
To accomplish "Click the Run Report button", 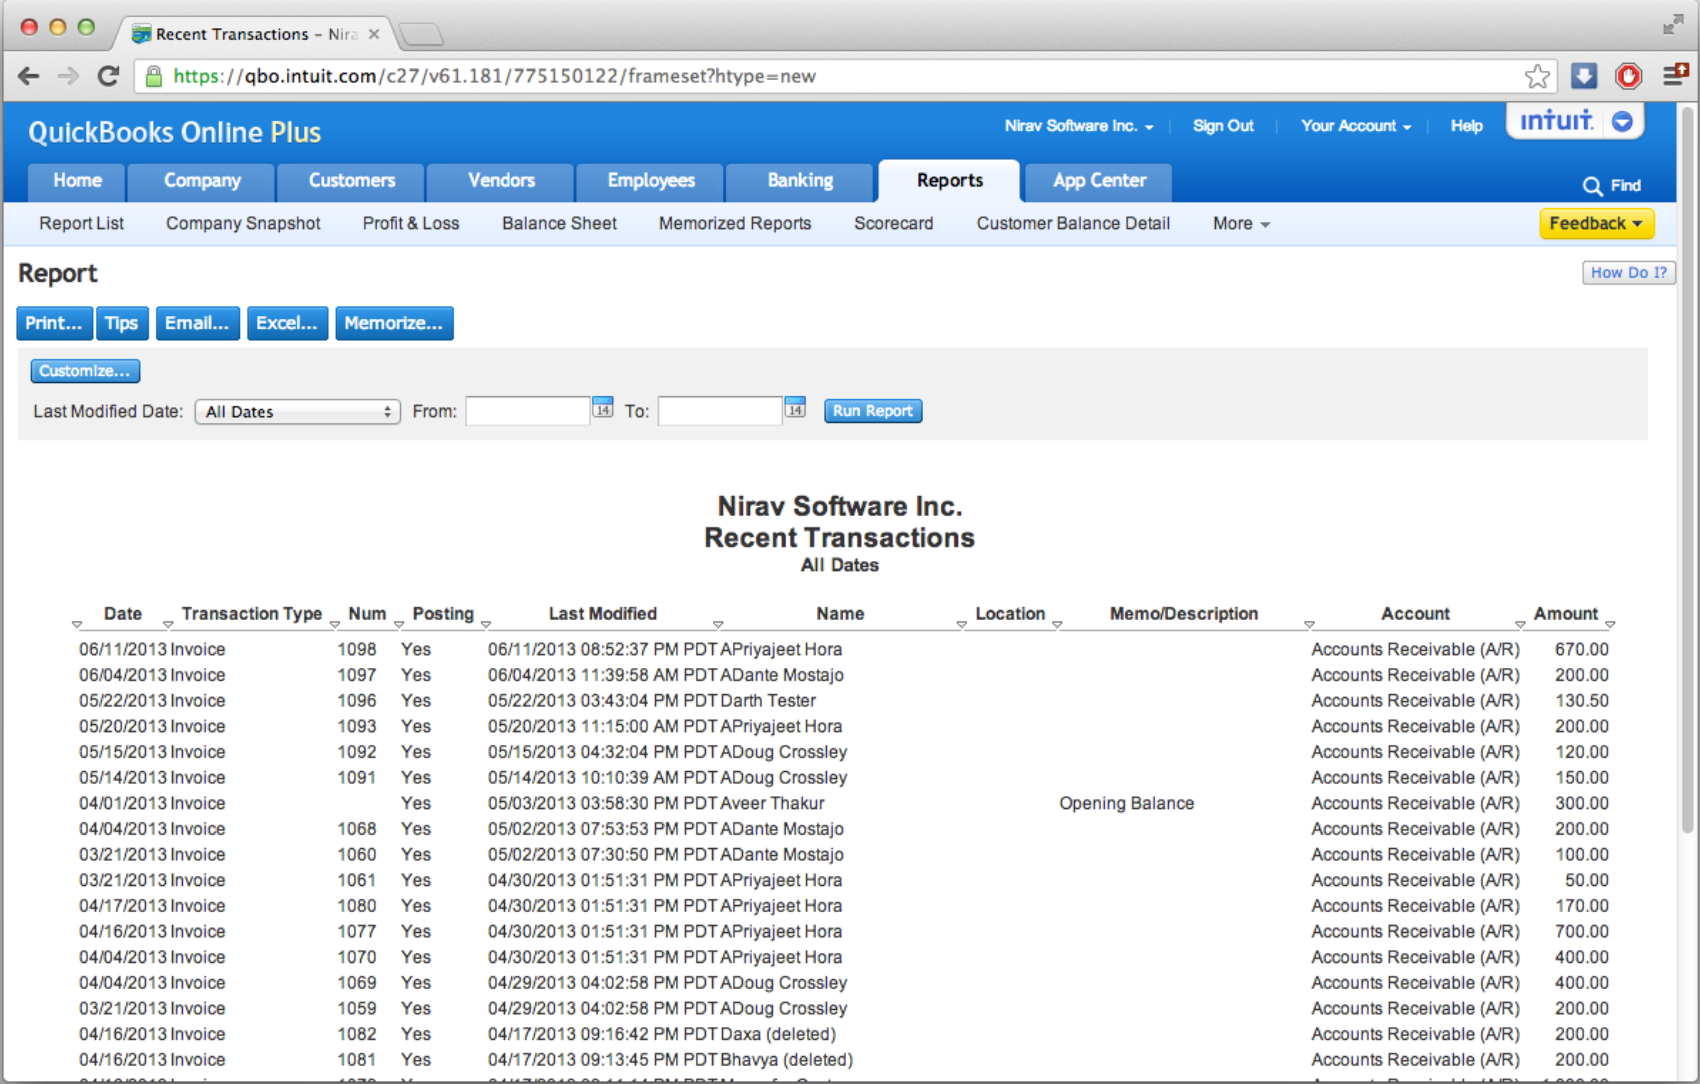I will click(x=873, y=411).
